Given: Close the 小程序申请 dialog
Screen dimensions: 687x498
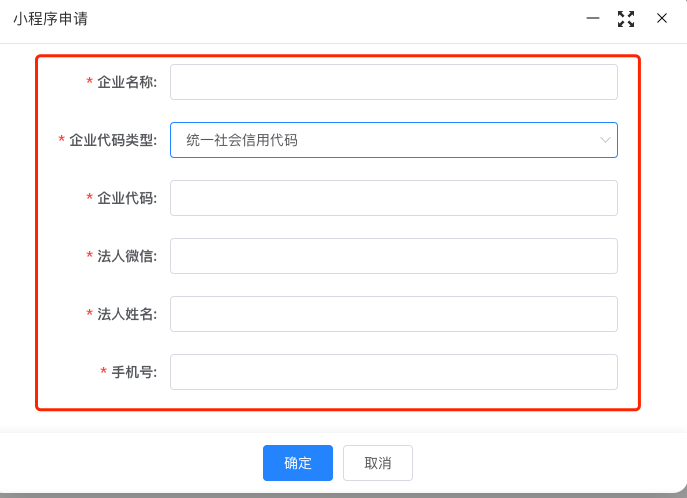Looking at the screenshot, I should [662, 18].
